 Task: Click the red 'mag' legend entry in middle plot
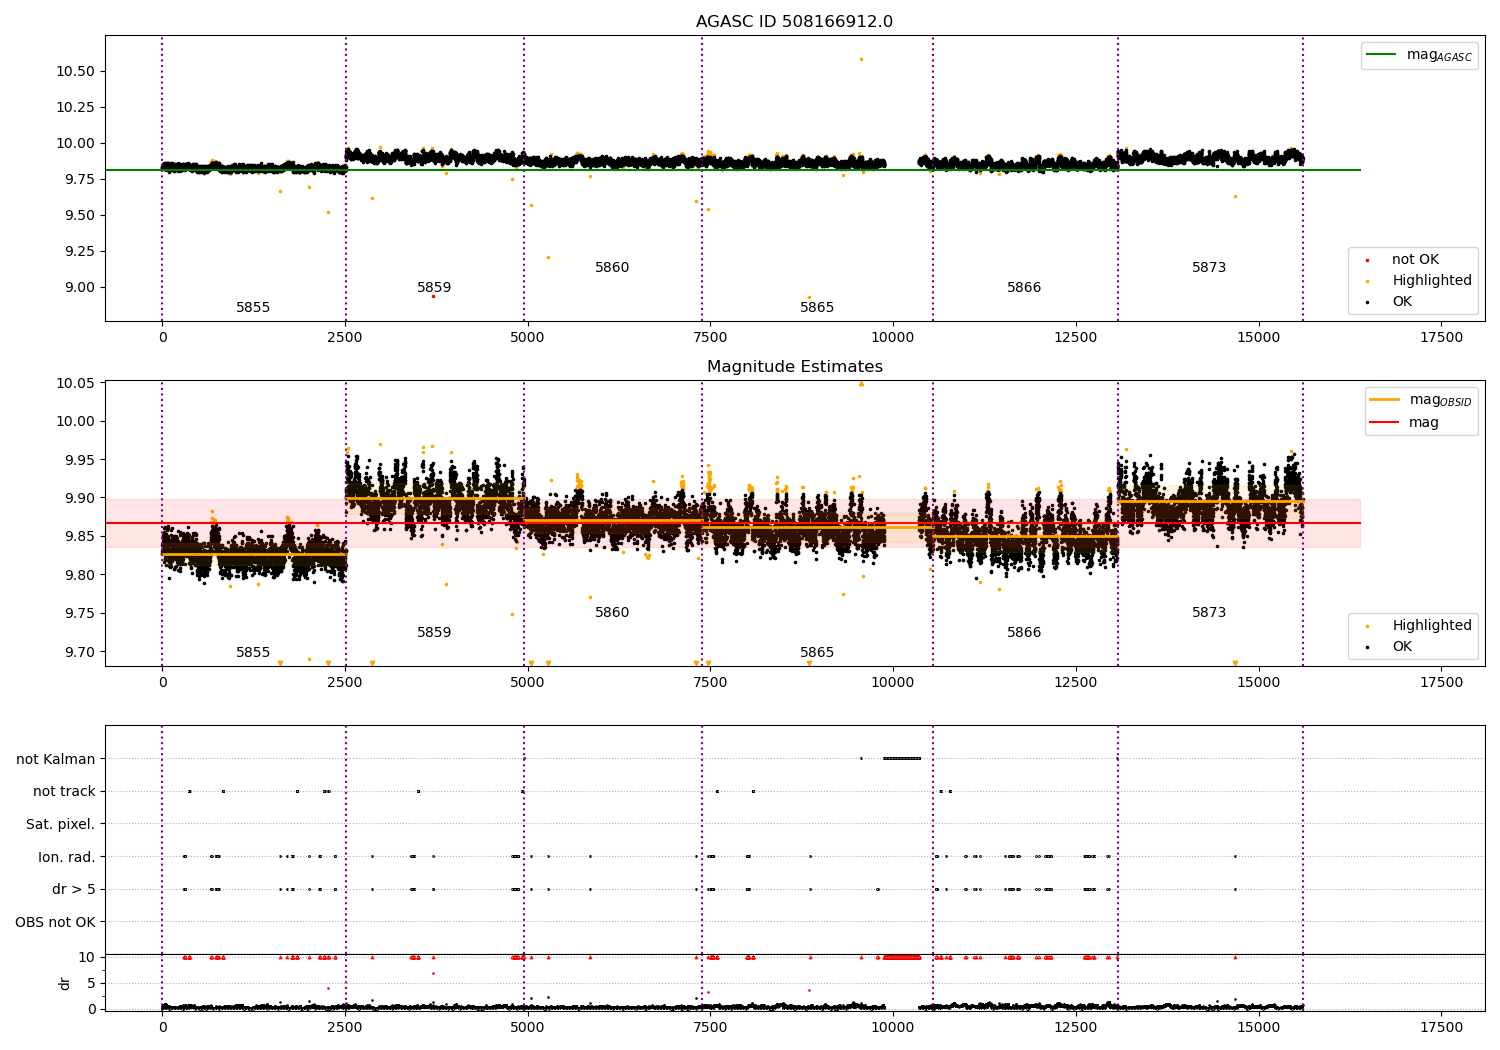pos(1405,422)
